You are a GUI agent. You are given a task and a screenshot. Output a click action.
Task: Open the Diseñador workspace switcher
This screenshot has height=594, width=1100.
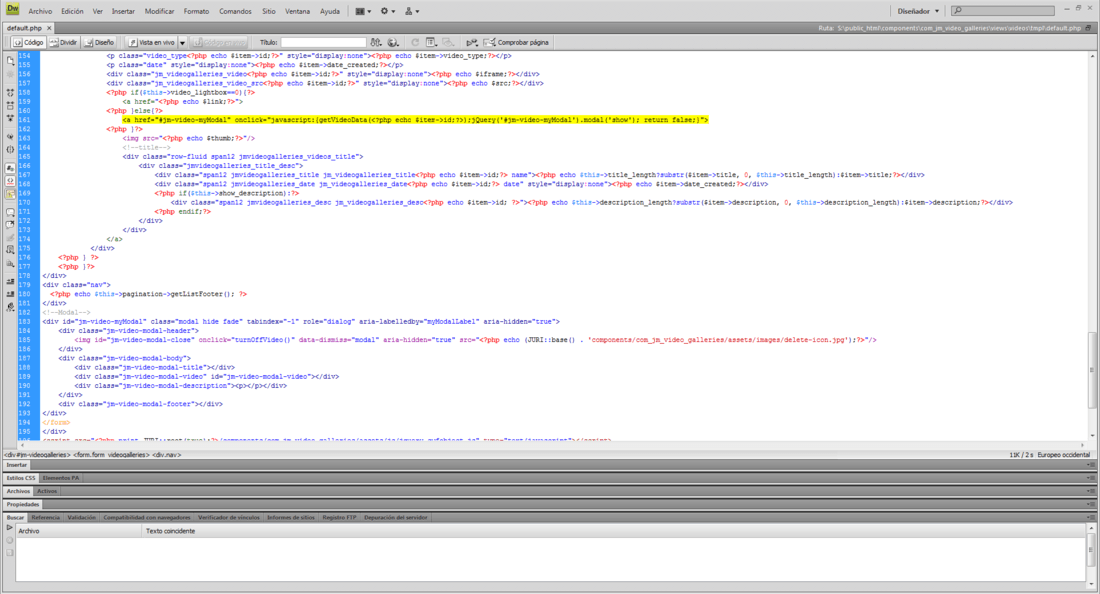[918, 11]
